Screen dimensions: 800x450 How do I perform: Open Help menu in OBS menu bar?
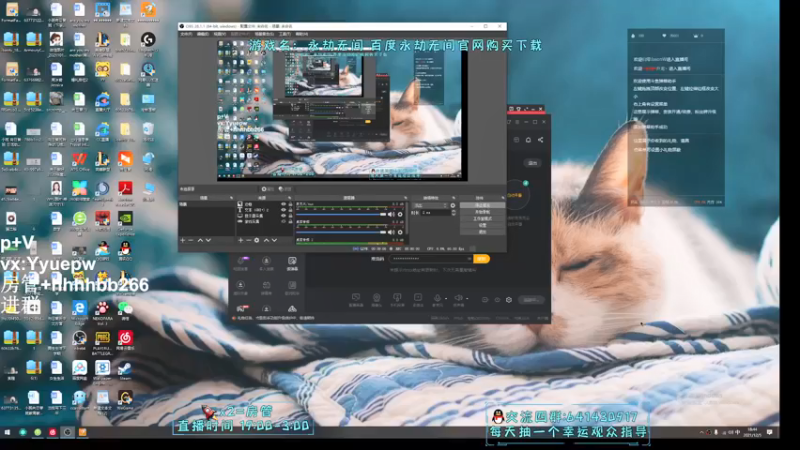302,34
